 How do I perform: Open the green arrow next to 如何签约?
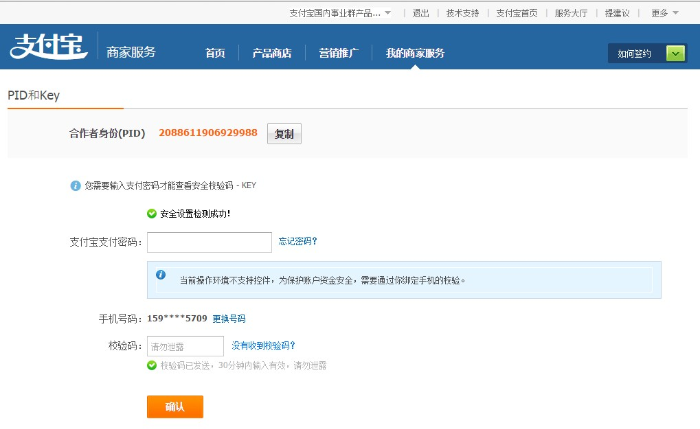[x=675, y=54]
